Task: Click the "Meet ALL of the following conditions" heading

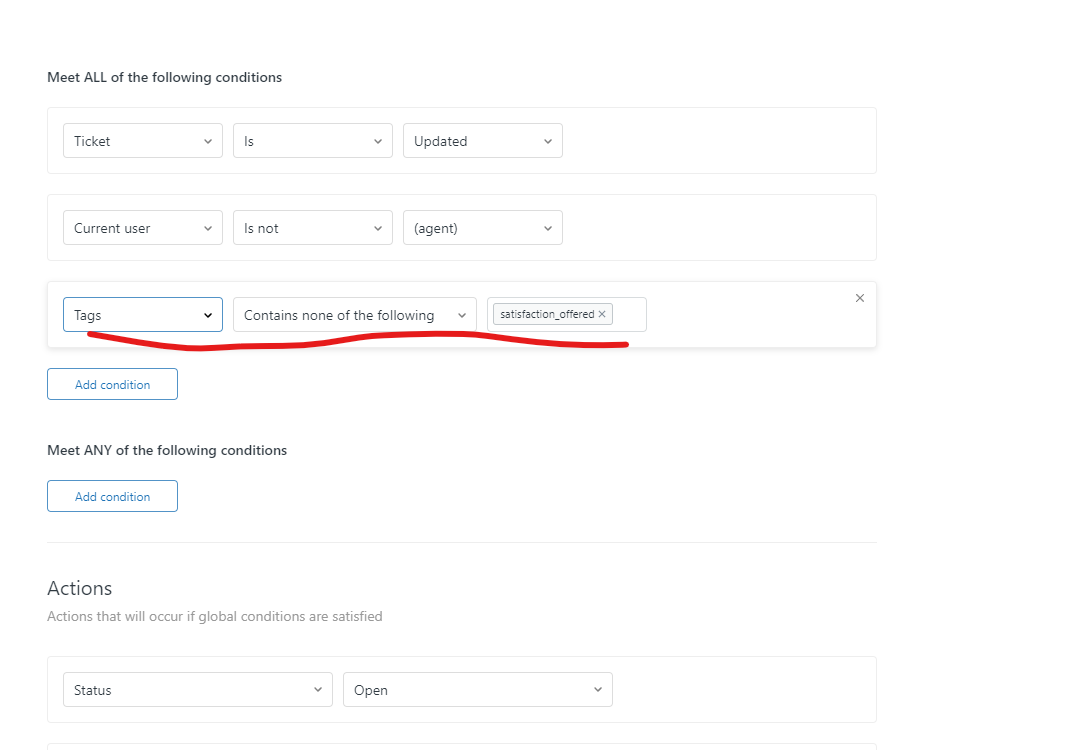Action: pos(164,77)
